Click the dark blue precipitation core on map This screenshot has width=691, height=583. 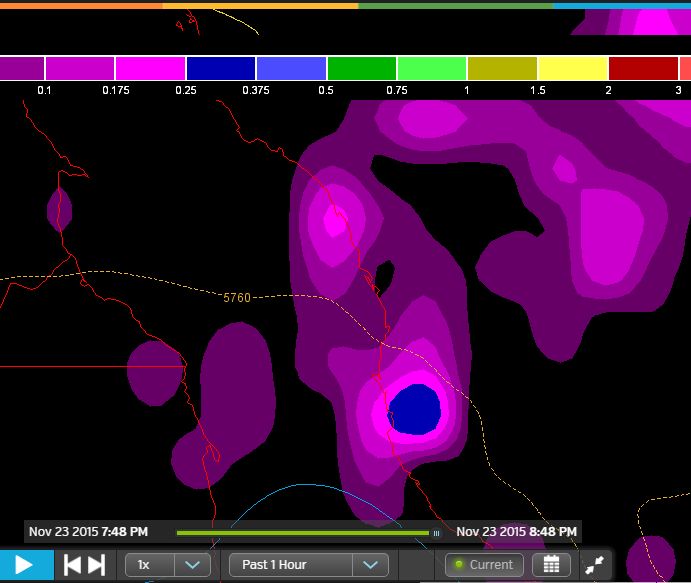(x=414, y=409)
